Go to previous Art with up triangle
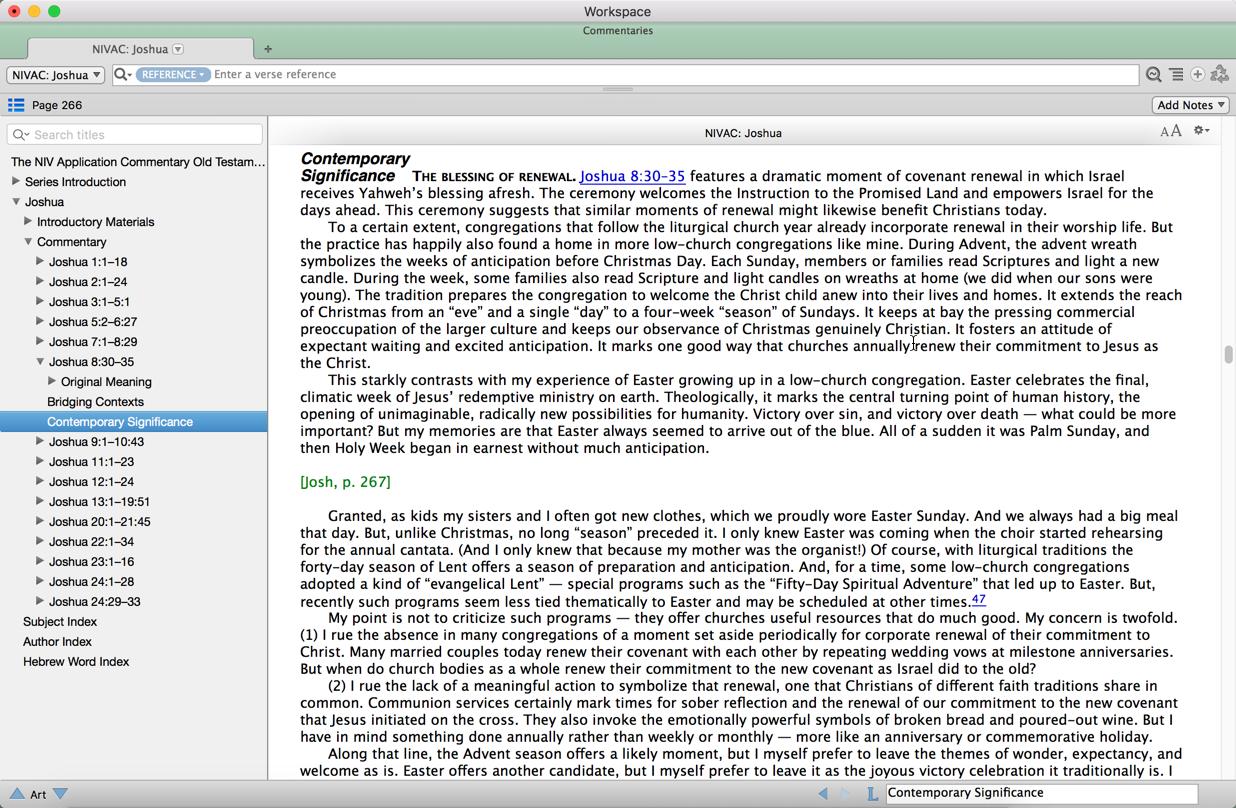 pos(17,794)
